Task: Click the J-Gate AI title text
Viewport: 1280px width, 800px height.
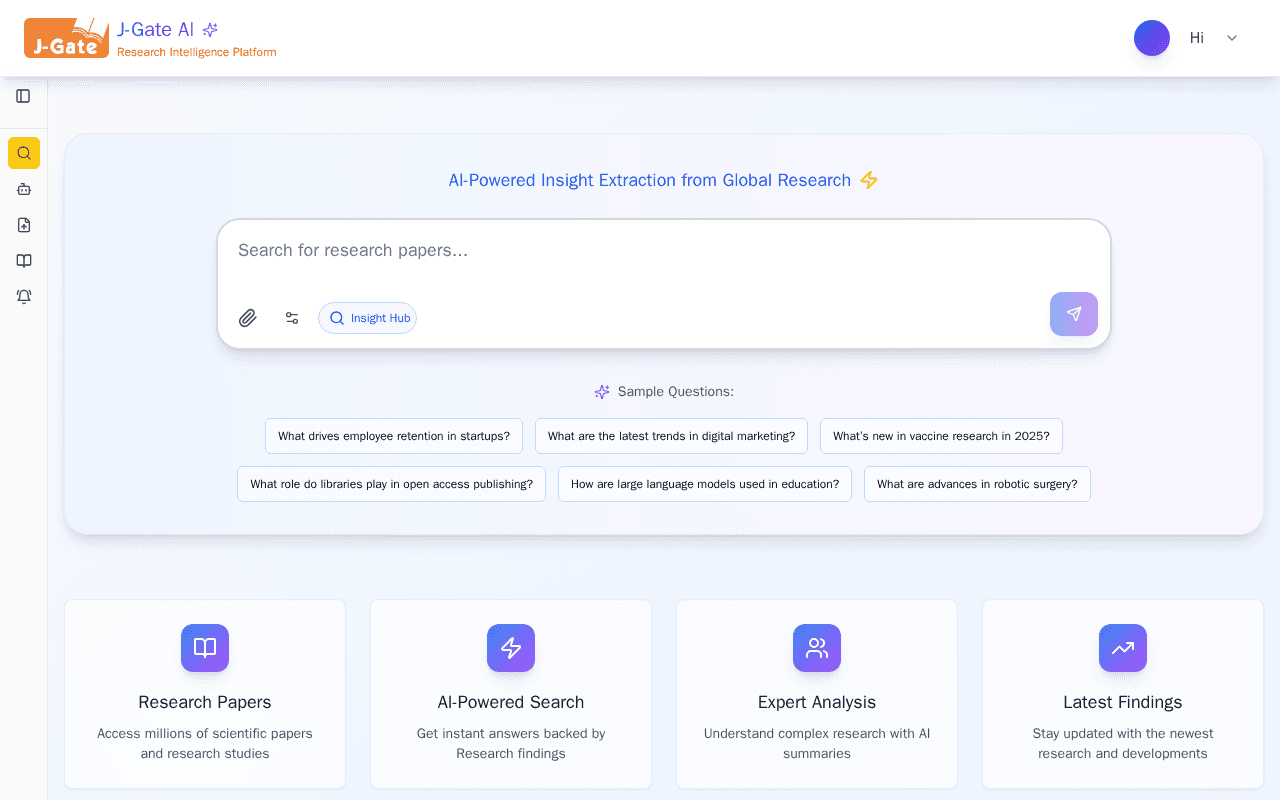Action: [x=156, y=30]
